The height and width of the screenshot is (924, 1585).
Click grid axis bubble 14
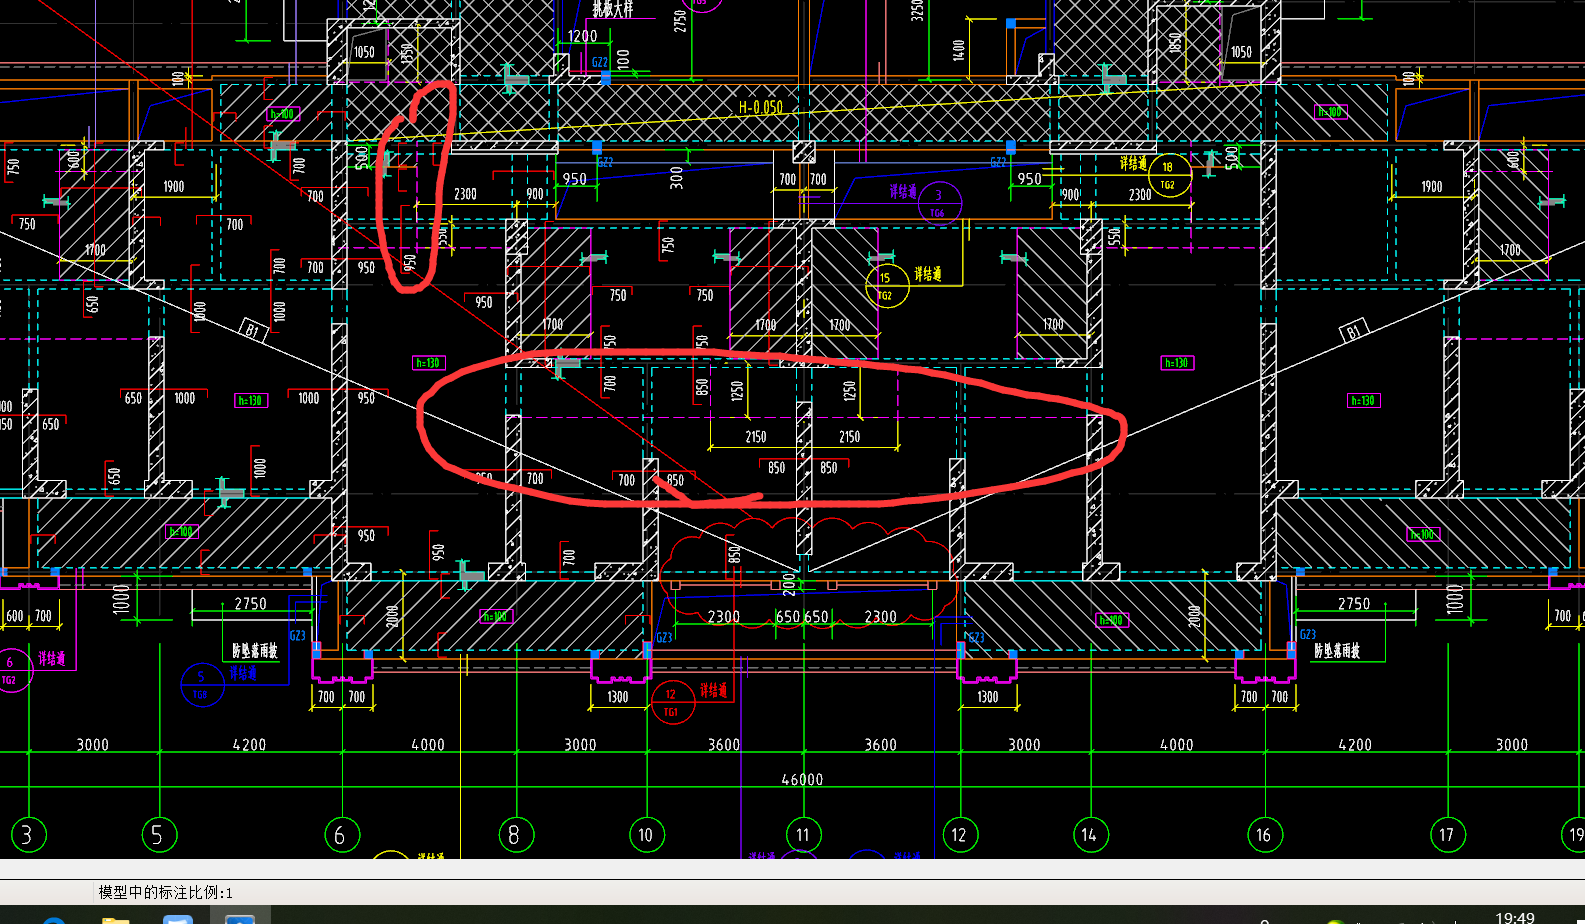pos(1090,834)
